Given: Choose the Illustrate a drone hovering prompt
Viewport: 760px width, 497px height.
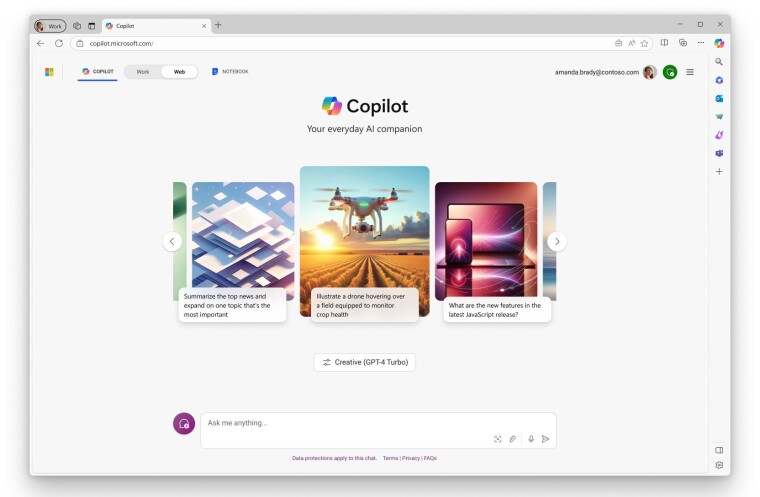Looking at the screenshot, I should point(364,305).
